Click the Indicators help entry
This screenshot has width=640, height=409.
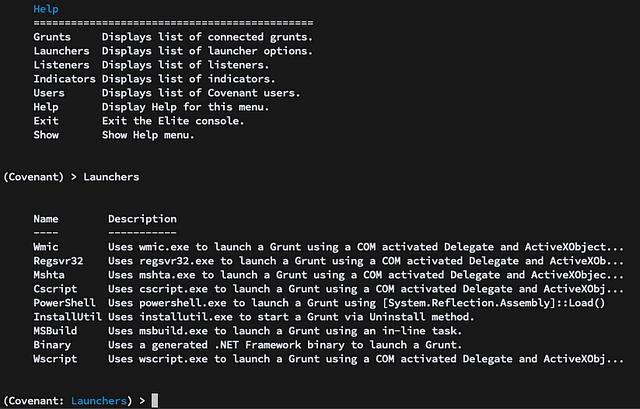[x=64, y=79]
